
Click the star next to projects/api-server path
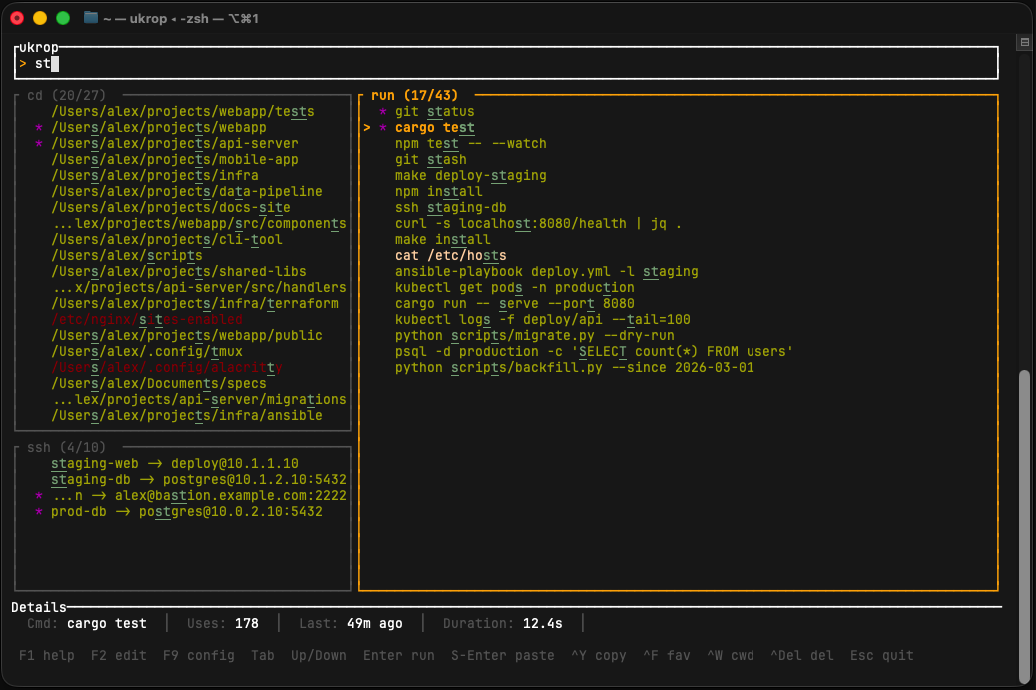click(39, 143)
